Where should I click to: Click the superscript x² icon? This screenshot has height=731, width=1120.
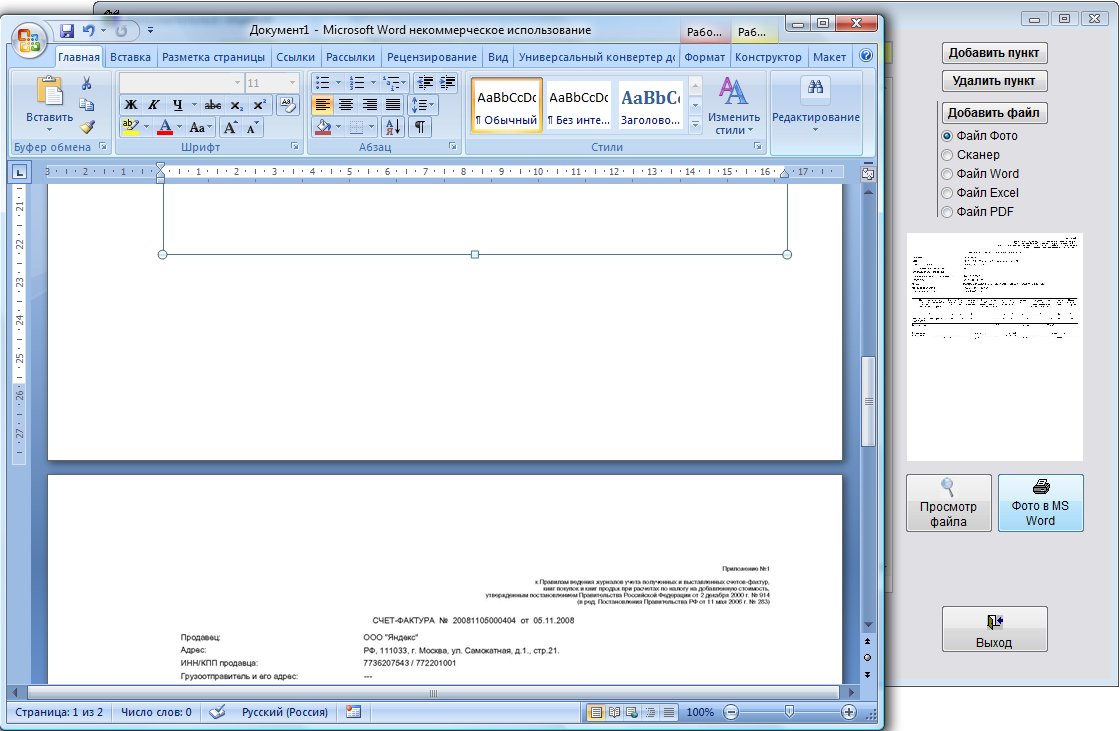(x=259, y=105)
